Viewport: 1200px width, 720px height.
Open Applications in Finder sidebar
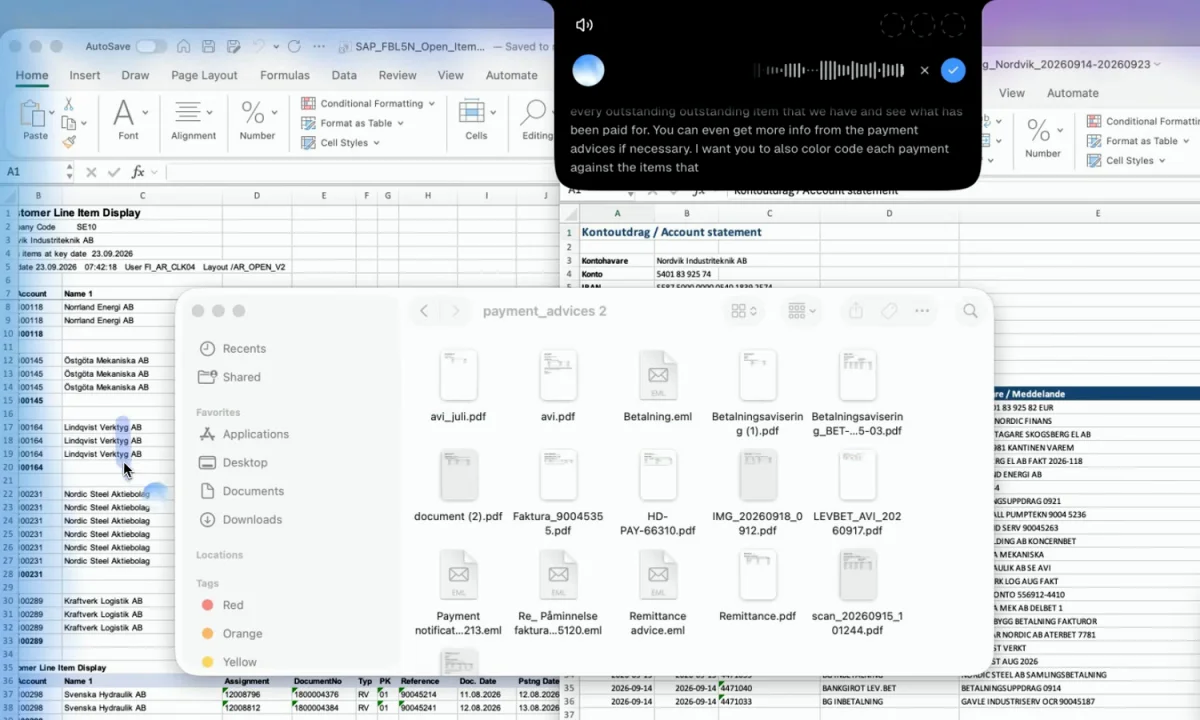coord(245,434)
